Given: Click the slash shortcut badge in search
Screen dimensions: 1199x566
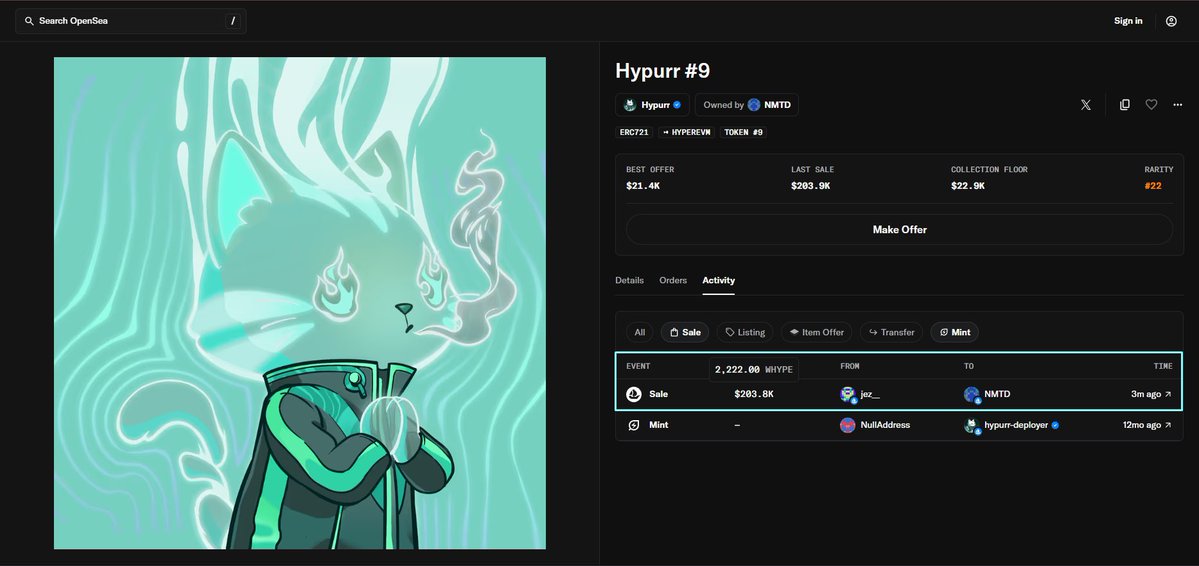Looking at the screenshot, I should pyautogui.click(x=233, y=21).
